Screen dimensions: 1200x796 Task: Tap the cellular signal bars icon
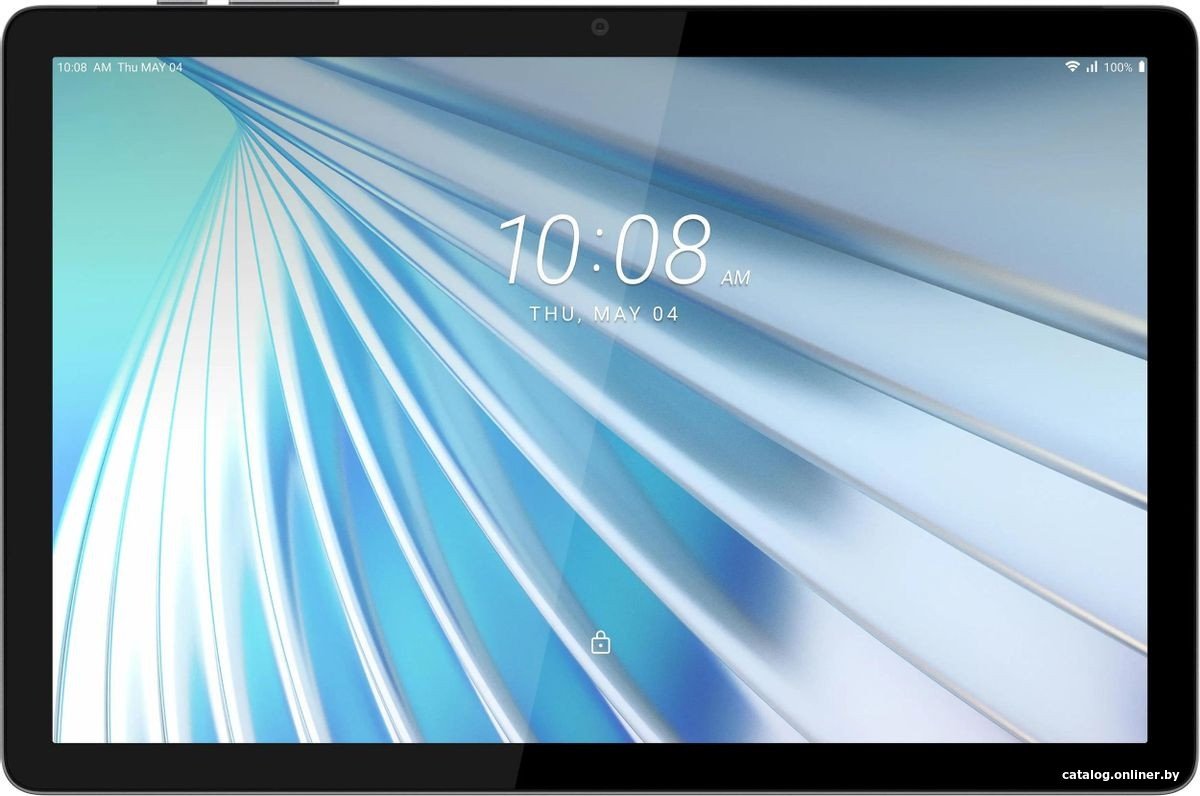coord(1092,67)
